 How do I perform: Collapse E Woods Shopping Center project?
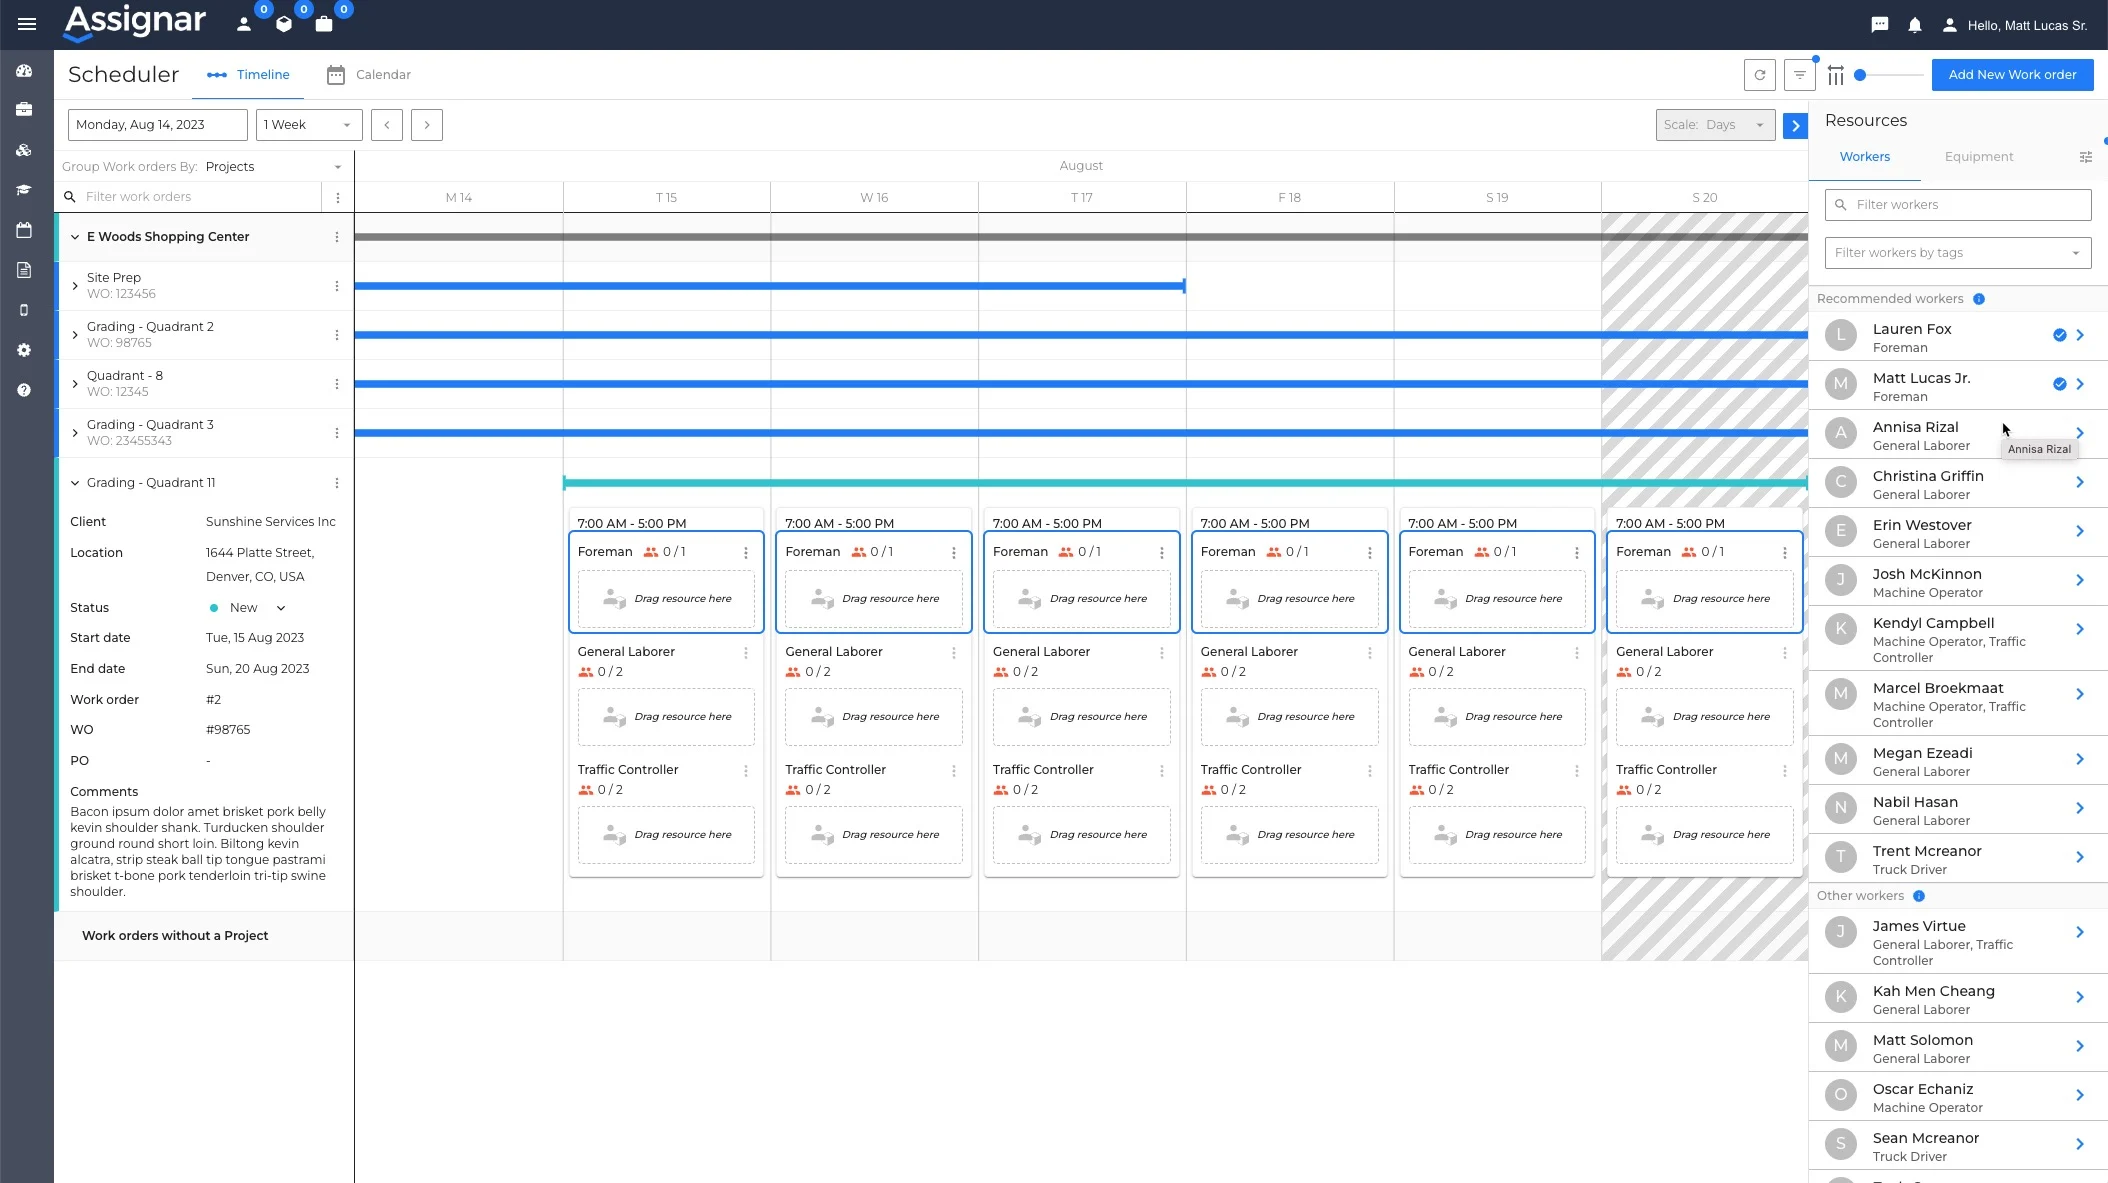click(x=75, y=237)
